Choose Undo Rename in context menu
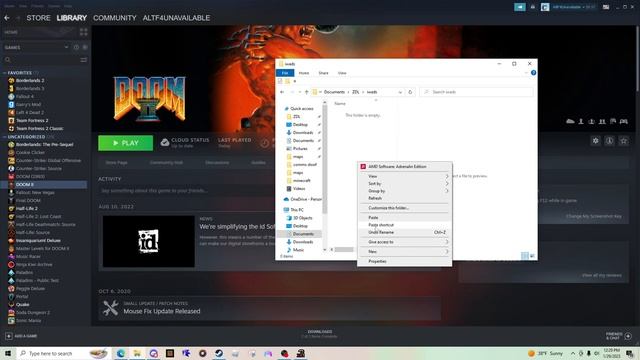 pyautogui.click(x=404, y=232)
